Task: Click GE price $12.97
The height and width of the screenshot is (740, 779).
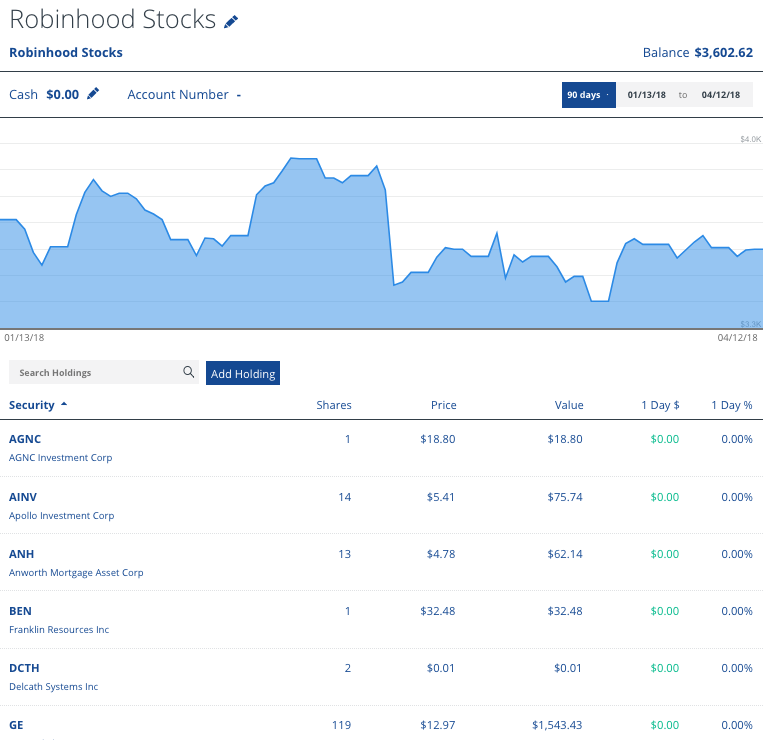Action: (438, 725)
